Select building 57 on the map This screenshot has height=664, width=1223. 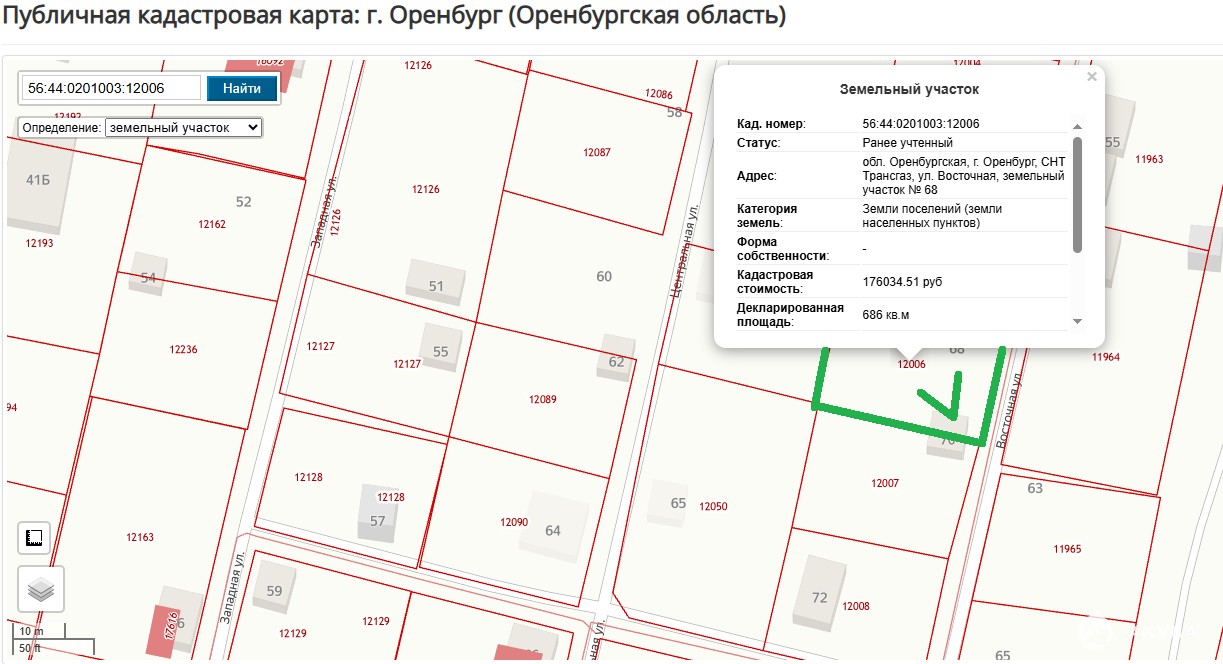378,514
